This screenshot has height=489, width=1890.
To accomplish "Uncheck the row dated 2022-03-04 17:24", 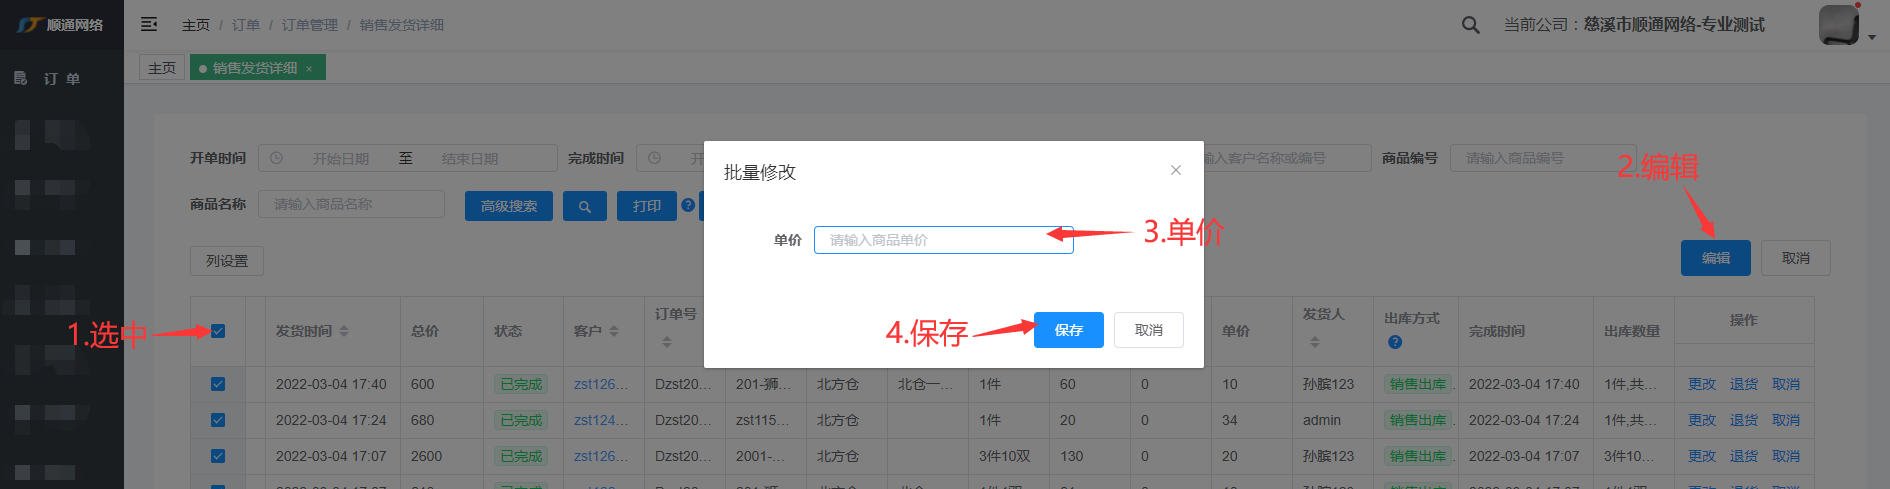I will point(218,420).
